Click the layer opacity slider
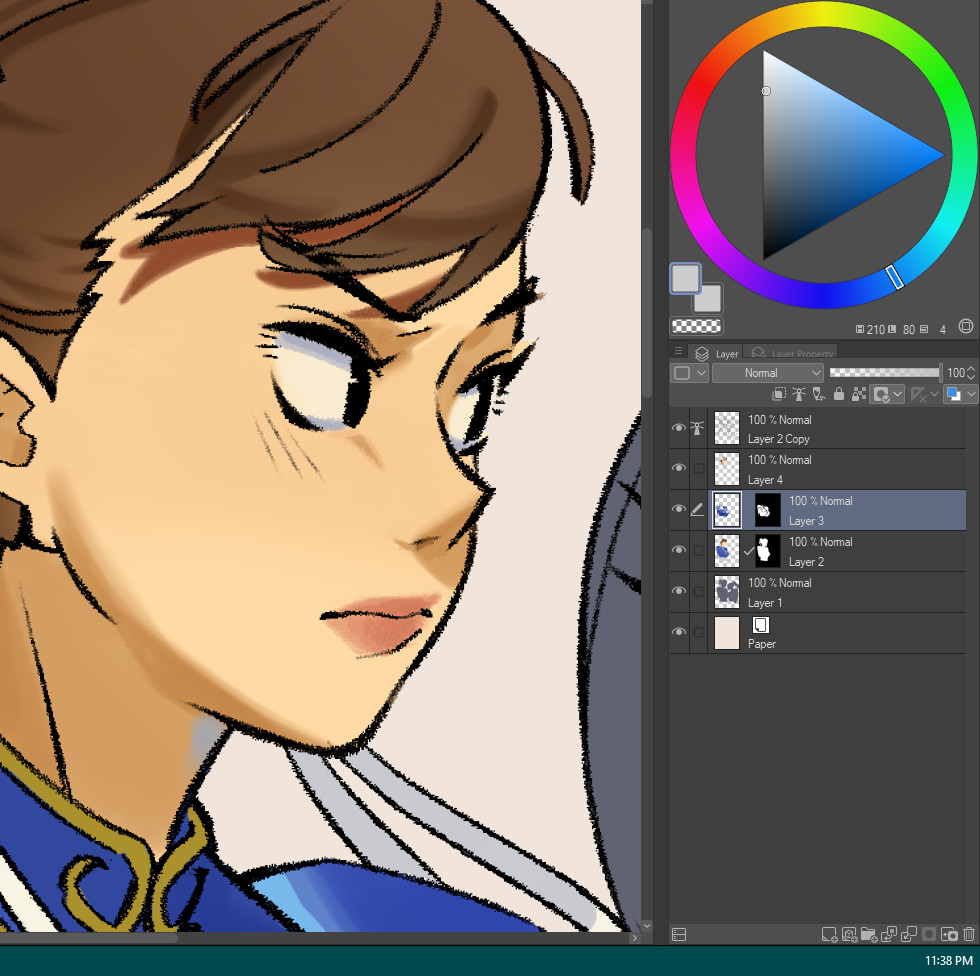 pyautogui.click(x=885, y=373)
